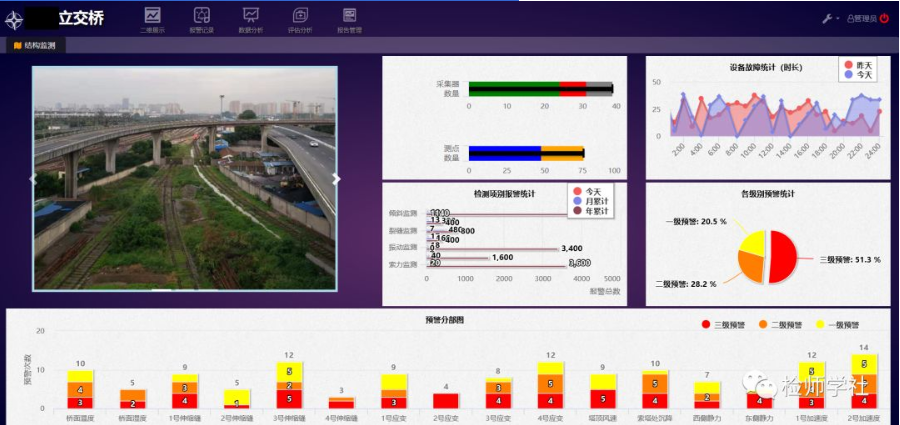Click the compass logo icon at top left
900x425 pixels.
pos(15,20)
